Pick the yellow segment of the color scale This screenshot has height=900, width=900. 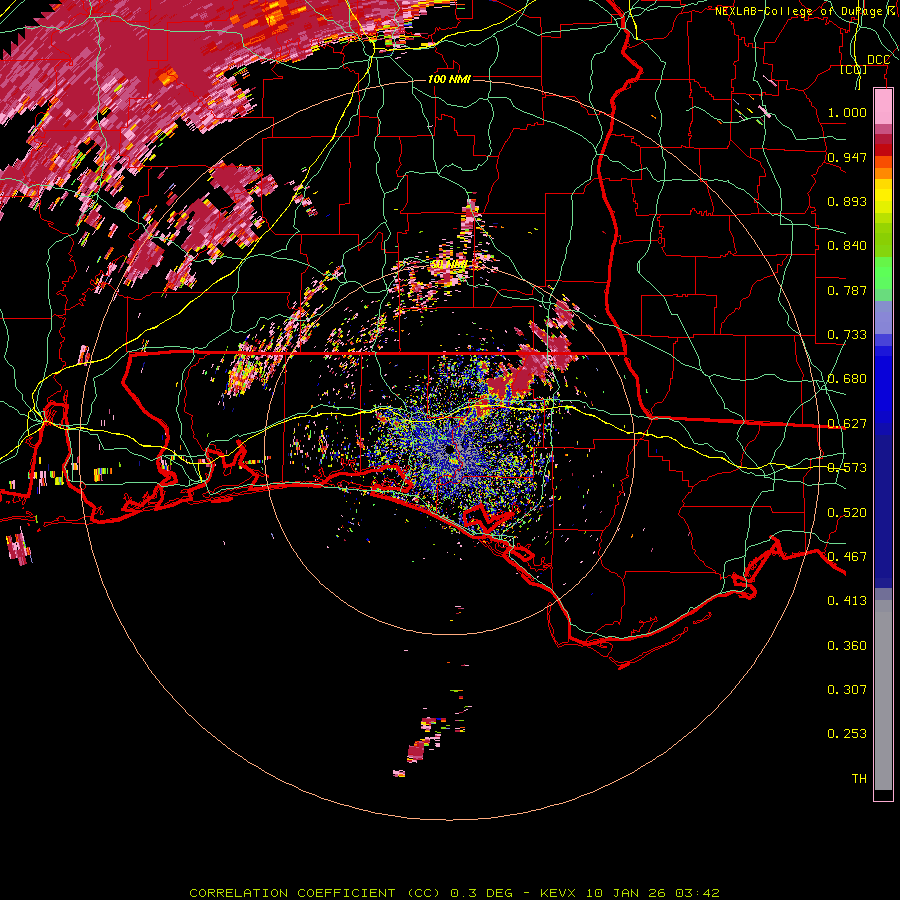[883, 197]
